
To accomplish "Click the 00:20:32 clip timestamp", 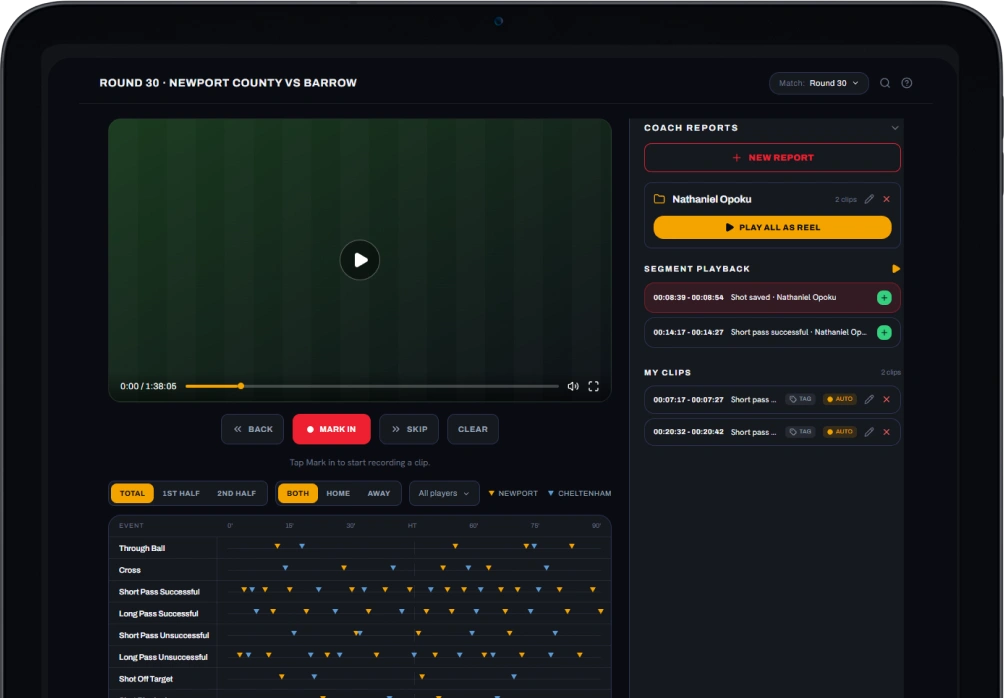I will pos(688,432).
